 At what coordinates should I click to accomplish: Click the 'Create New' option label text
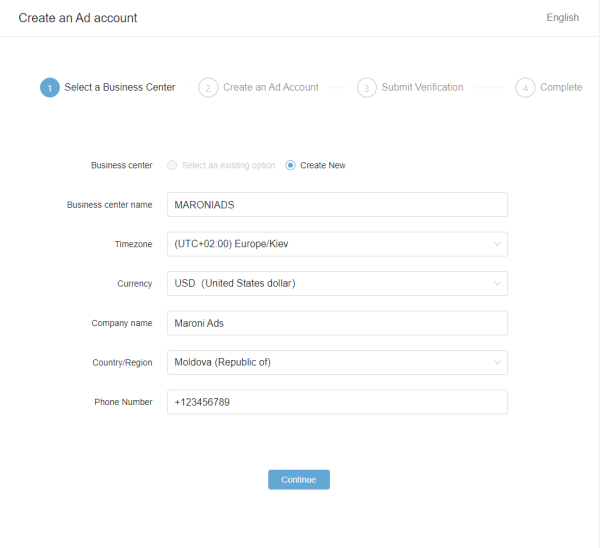tap(323, 166)
